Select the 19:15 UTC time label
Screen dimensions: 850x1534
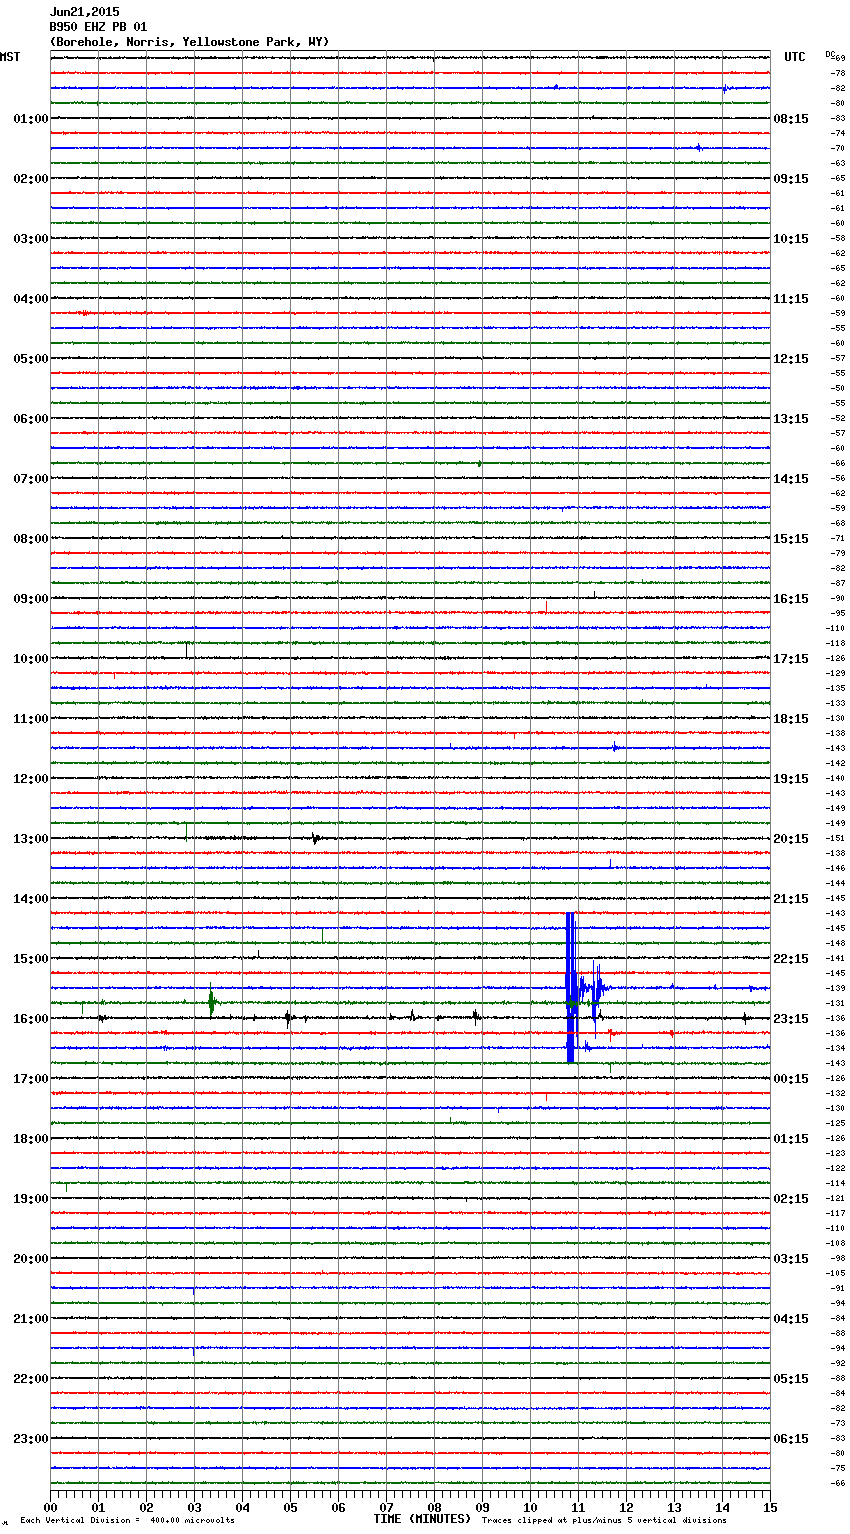tap(791, 779)
